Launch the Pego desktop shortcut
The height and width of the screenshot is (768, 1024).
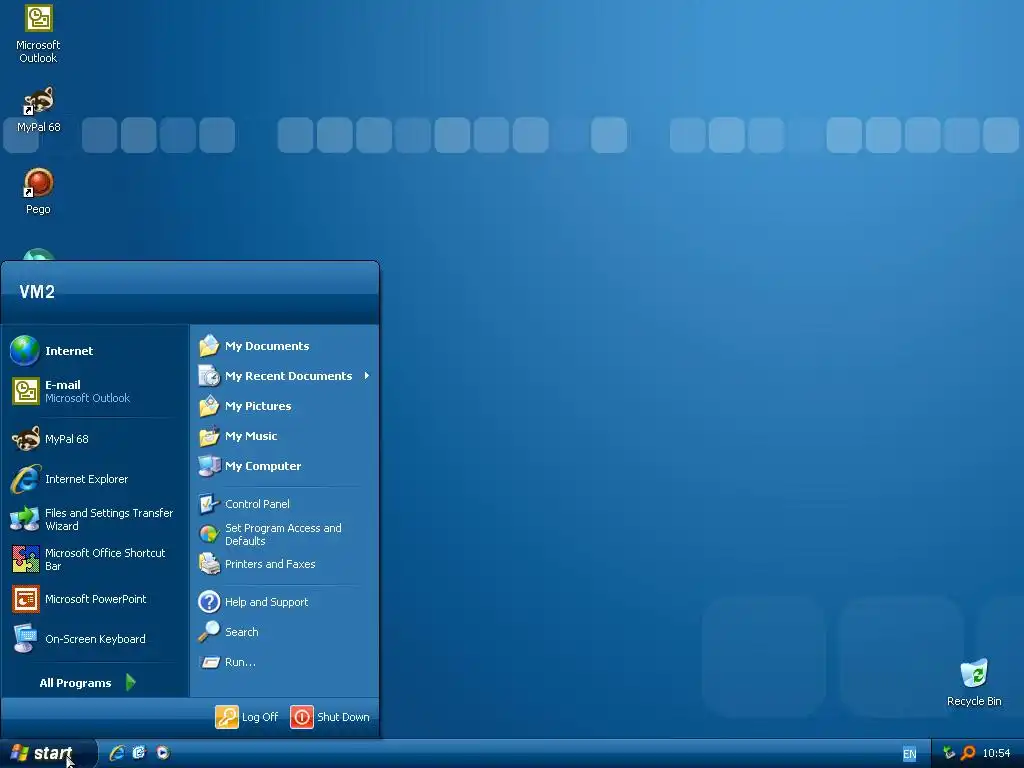(x=38, y=191)
